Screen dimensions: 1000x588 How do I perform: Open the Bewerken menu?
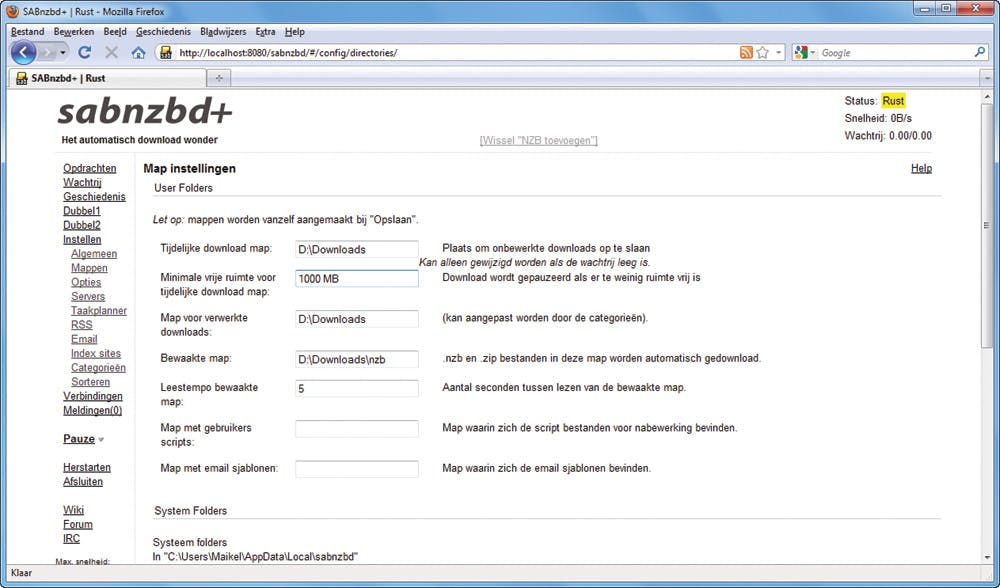pos(73,31)
